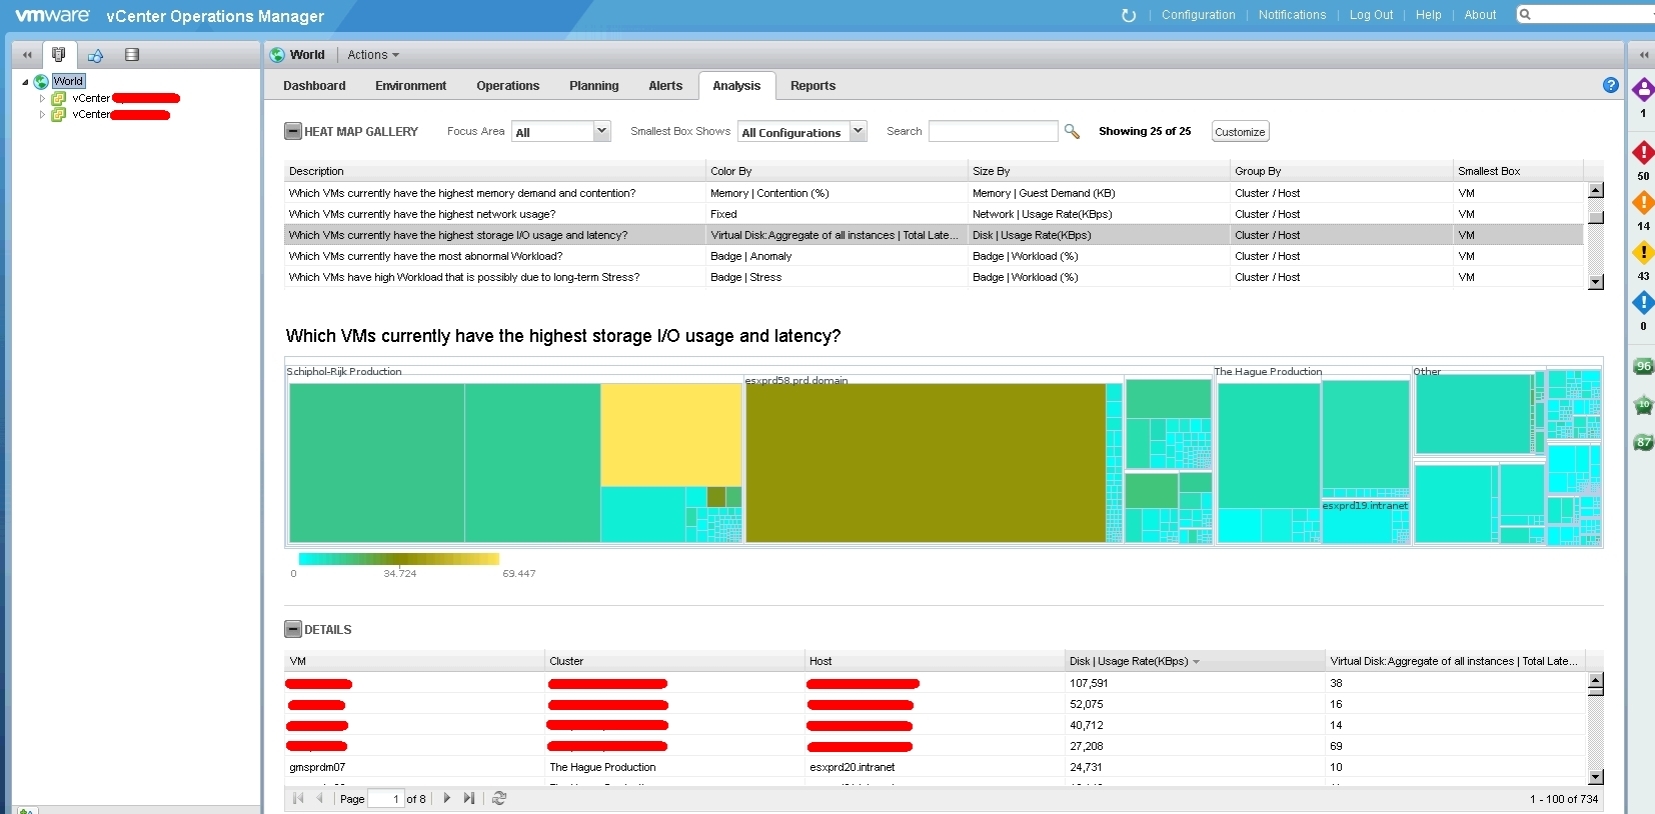Viewport: 1655px width, 814px height.
Task: Click the Log Out link
Action: pyautogui.click(x=1371, y=15)
